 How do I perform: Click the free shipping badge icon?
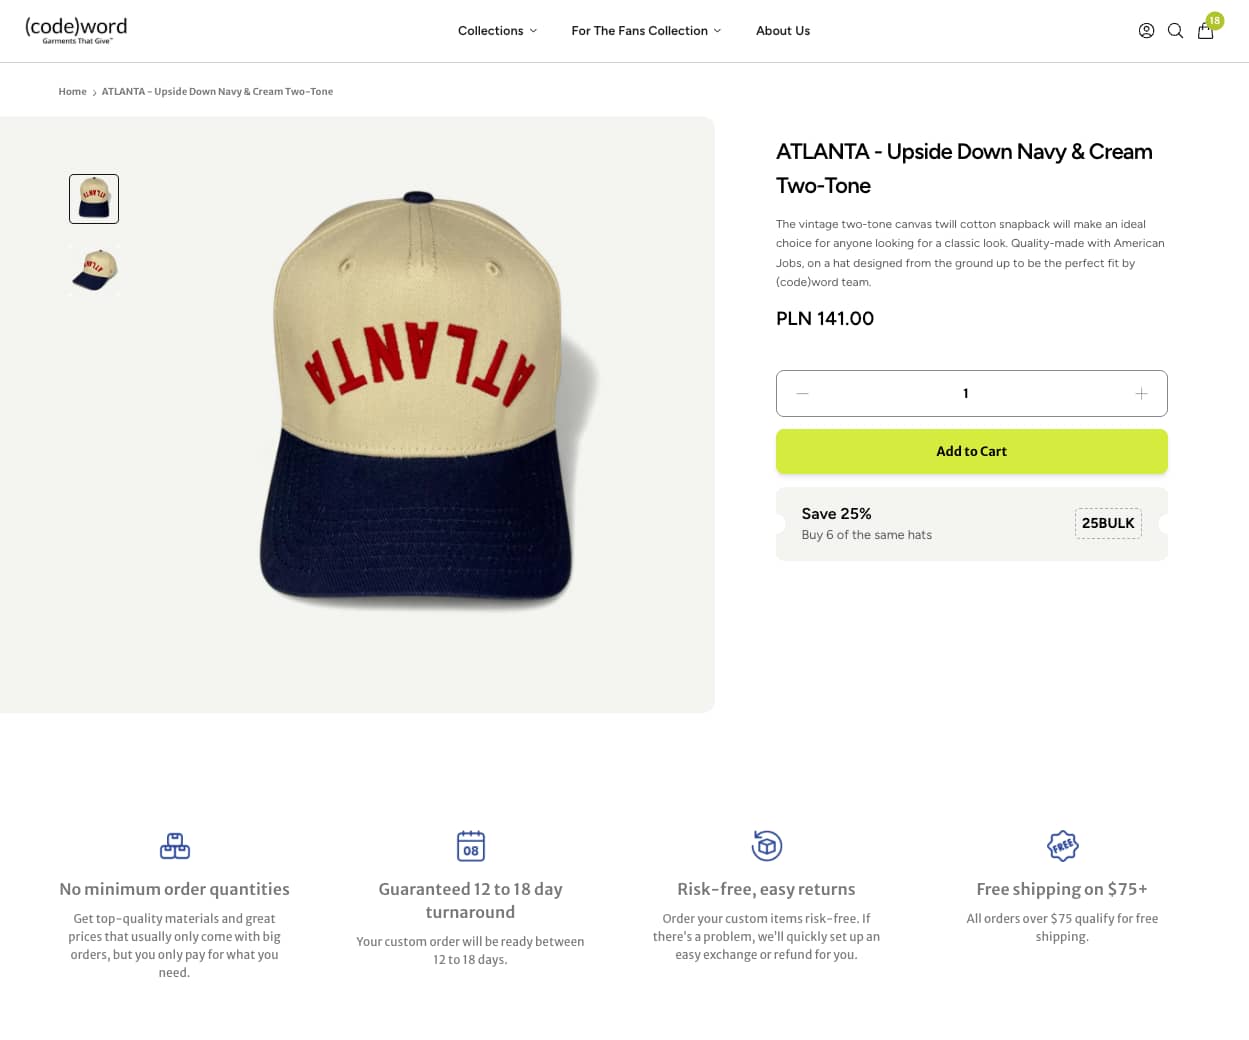1062,846
